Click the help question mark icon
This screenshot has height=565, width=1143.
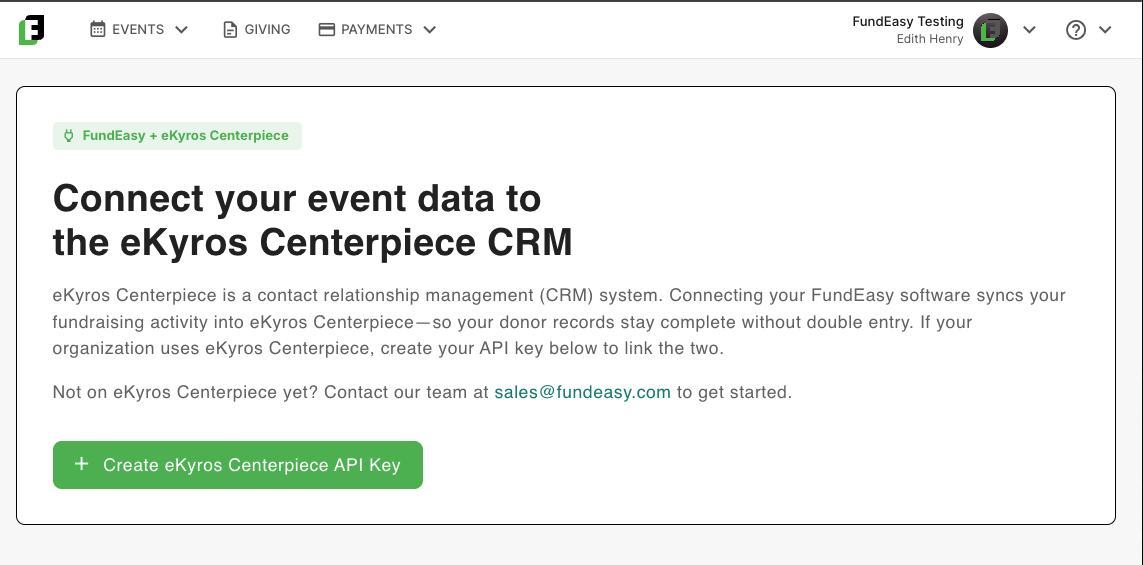[x=1076, y=30]
